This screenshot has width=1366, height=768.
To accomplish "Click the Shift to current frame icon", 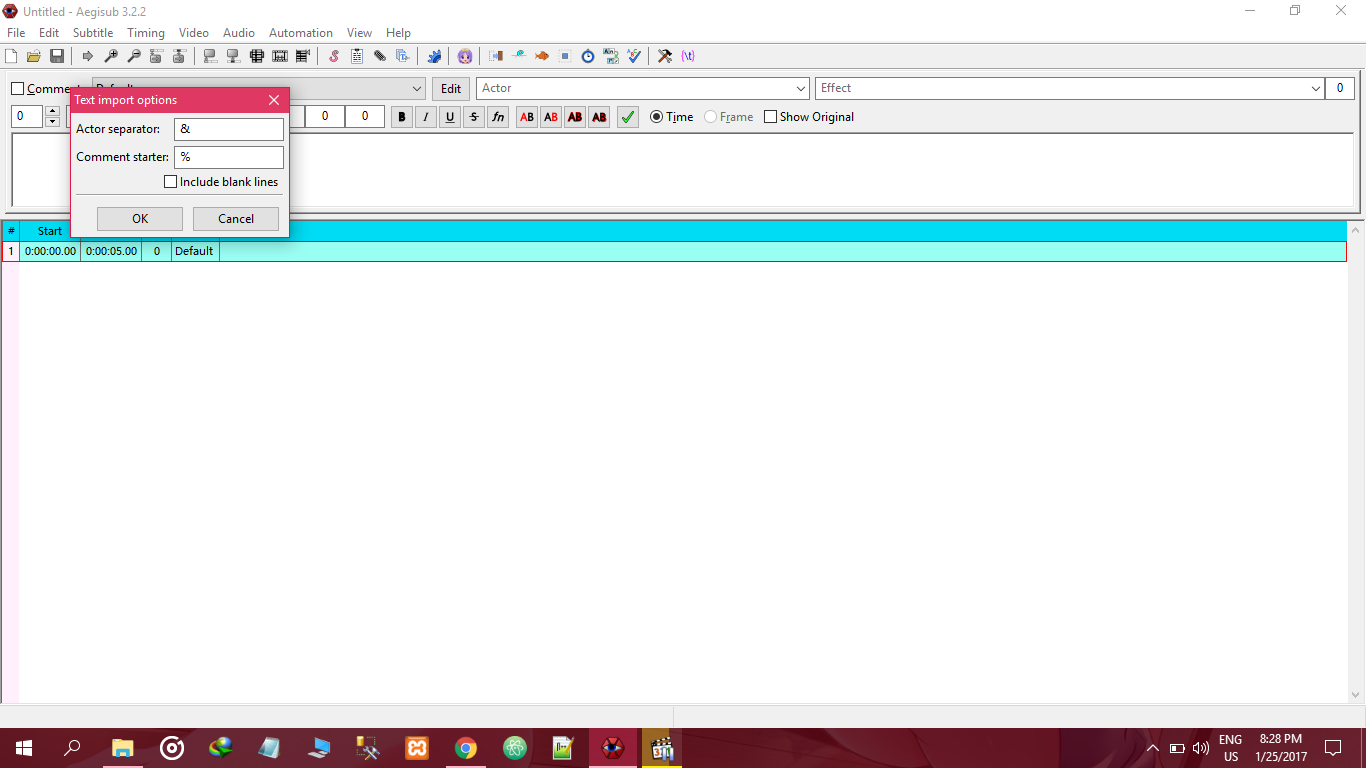I will (302, 56).
